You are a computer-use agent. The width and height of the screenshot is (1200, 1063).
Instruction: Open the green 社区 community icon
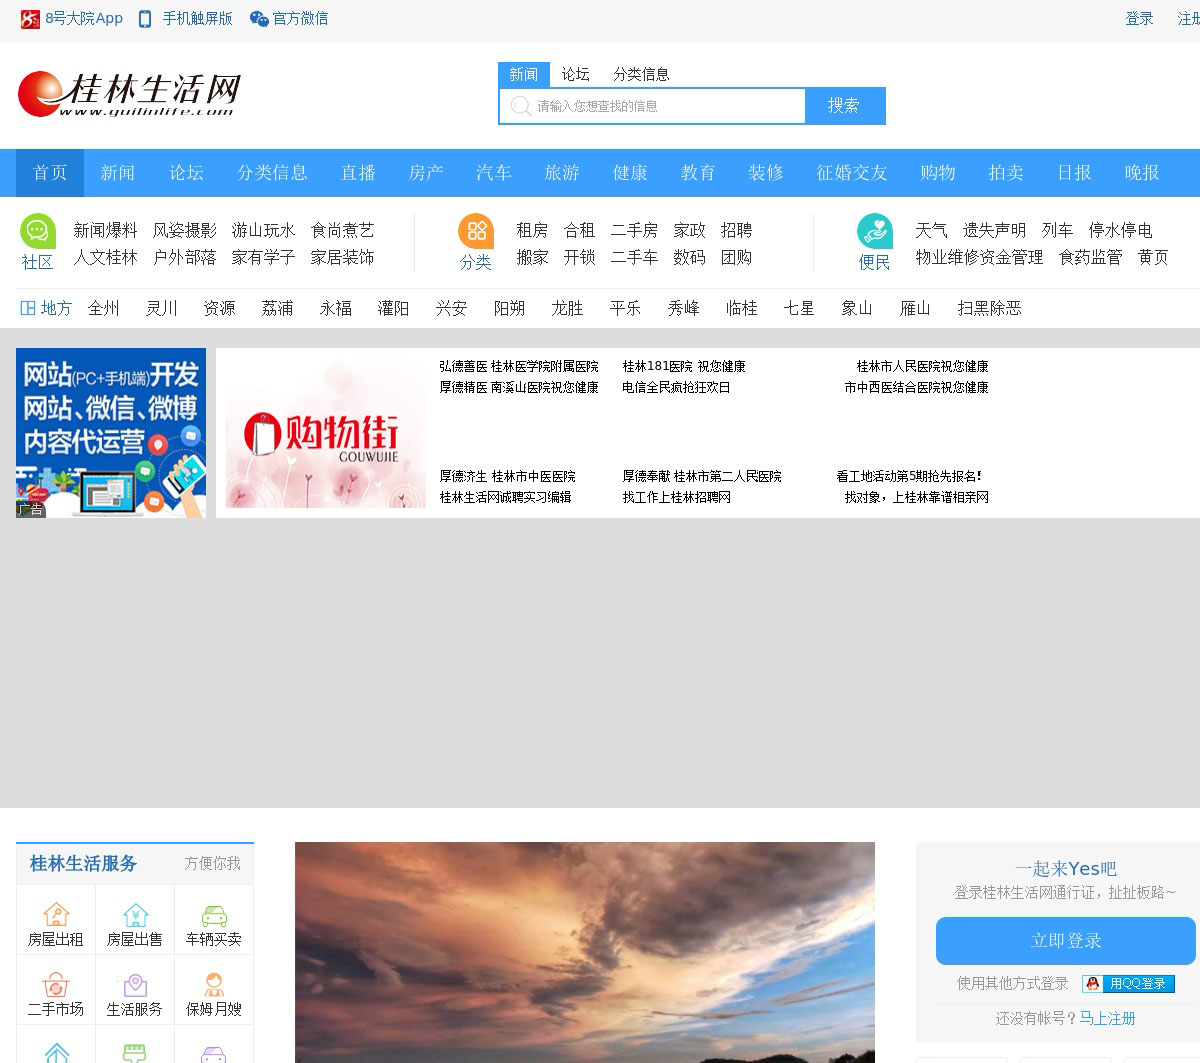(38, 231)
